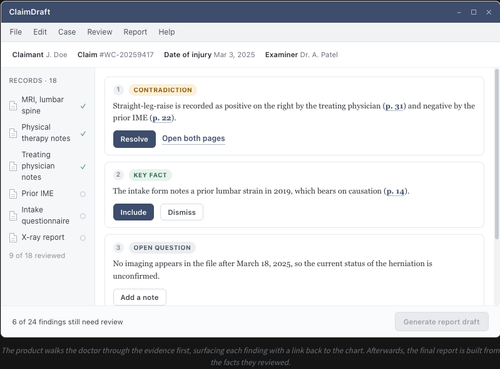Click the date of injury Mar 3, 2025

click(x=234, y=55)
